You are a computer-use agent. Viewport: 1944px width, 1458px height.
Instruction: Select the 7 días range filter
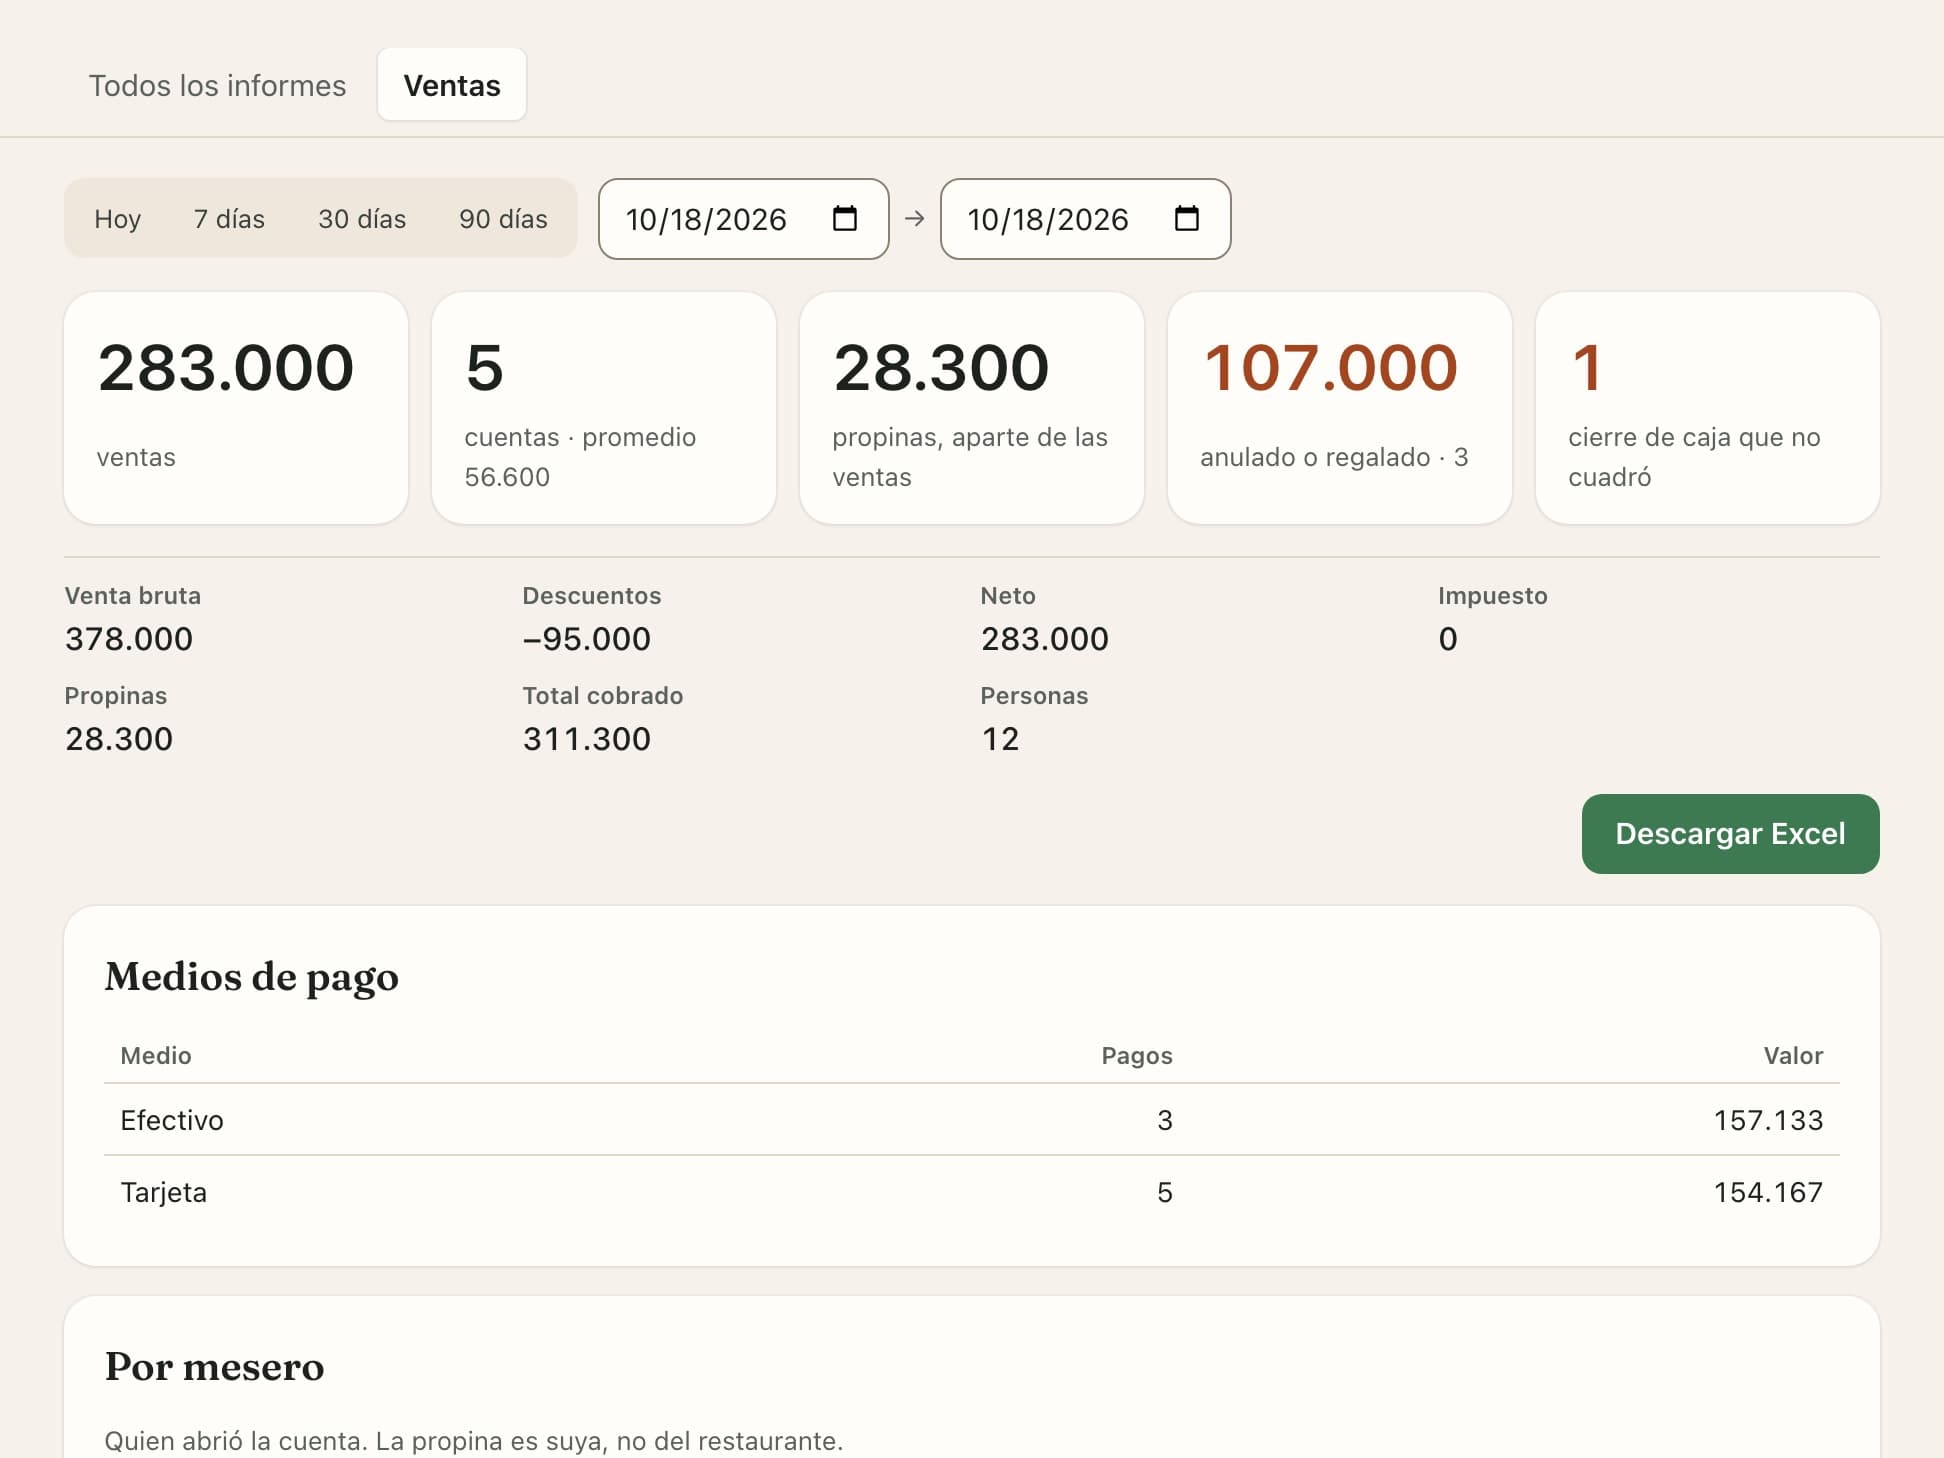[x=229, y=219]
